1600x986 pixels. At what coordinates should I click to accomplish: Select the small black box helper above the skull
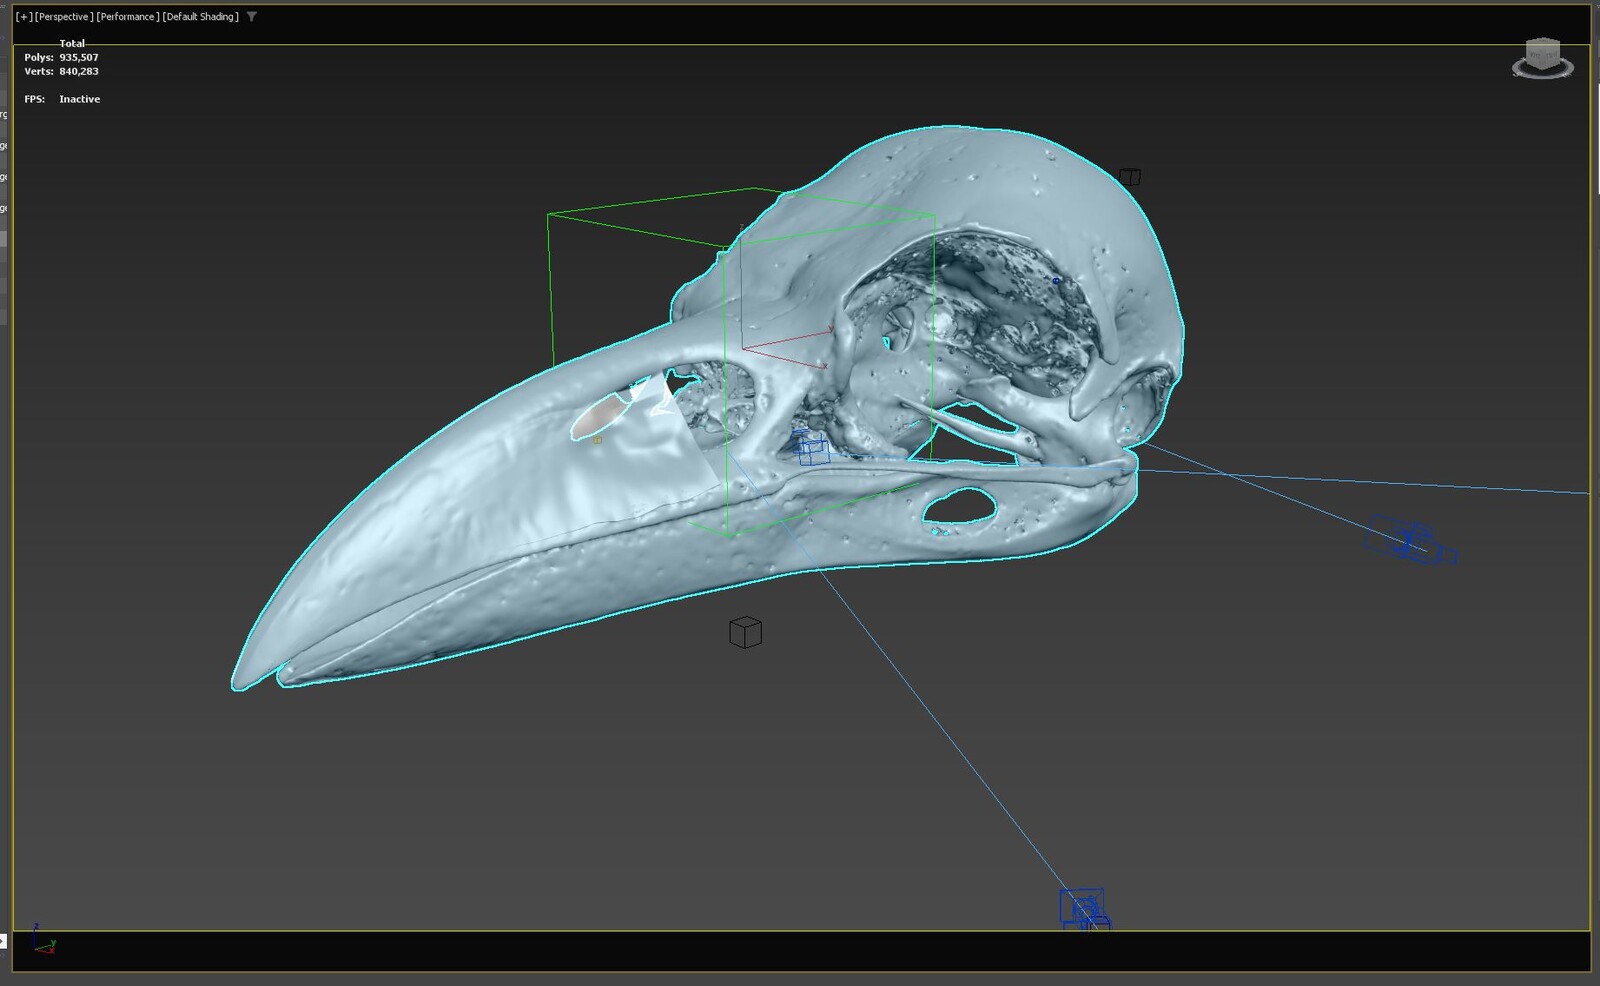click(1131, 176)
